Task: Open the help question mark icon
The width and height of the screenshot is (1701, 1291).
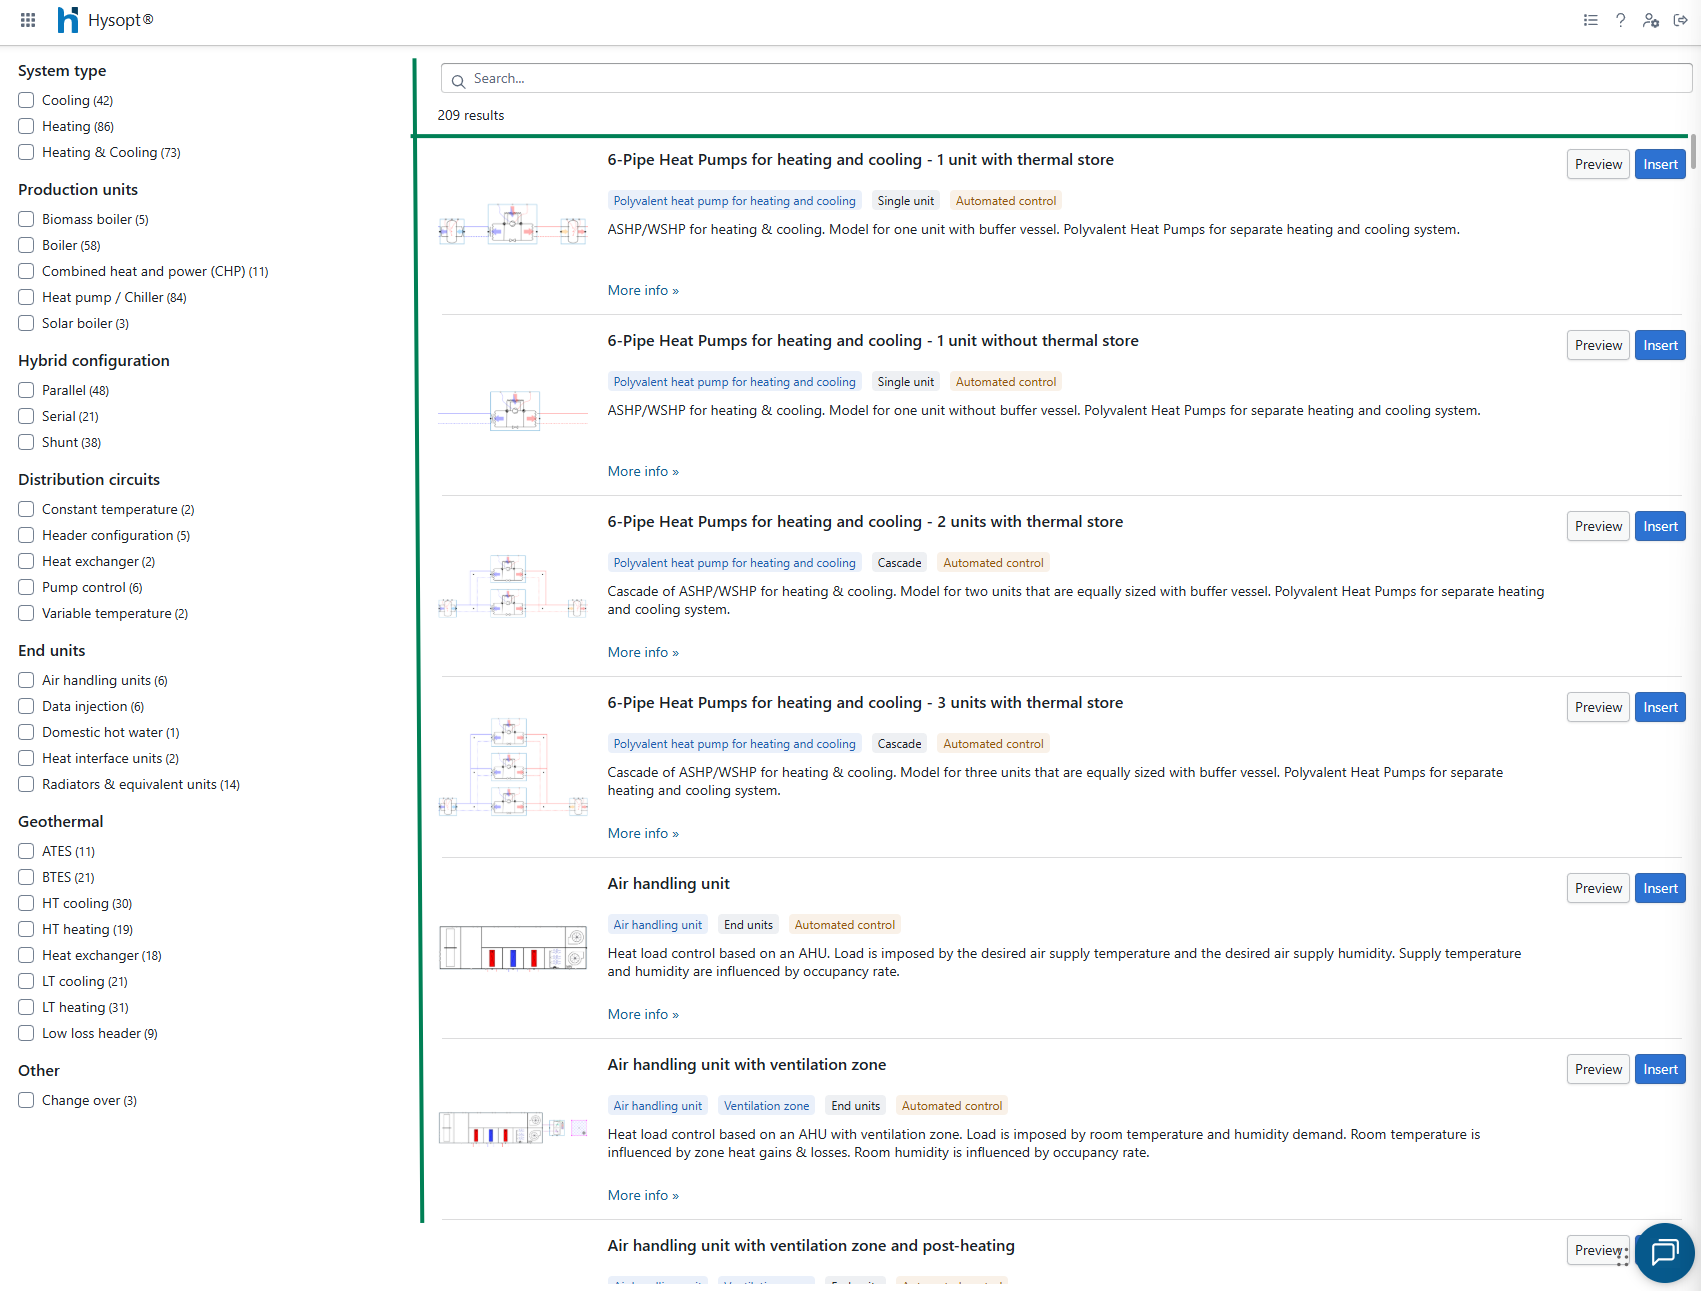Action: pyautogui.click(x=1620, y=20)
